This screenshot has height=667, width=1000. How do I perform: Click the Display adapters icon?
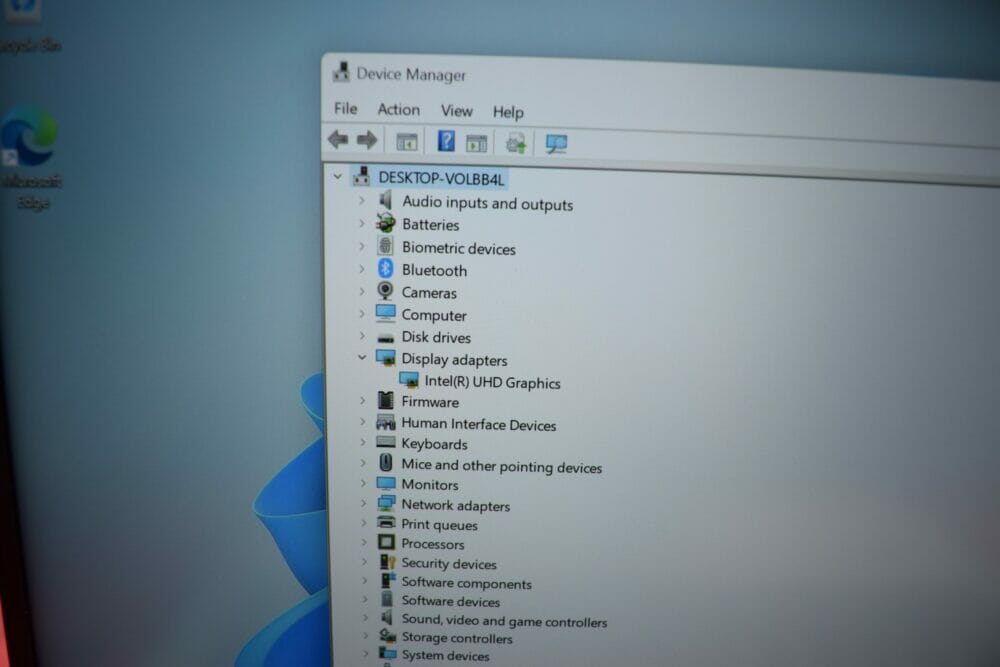[x=385, y=358]
